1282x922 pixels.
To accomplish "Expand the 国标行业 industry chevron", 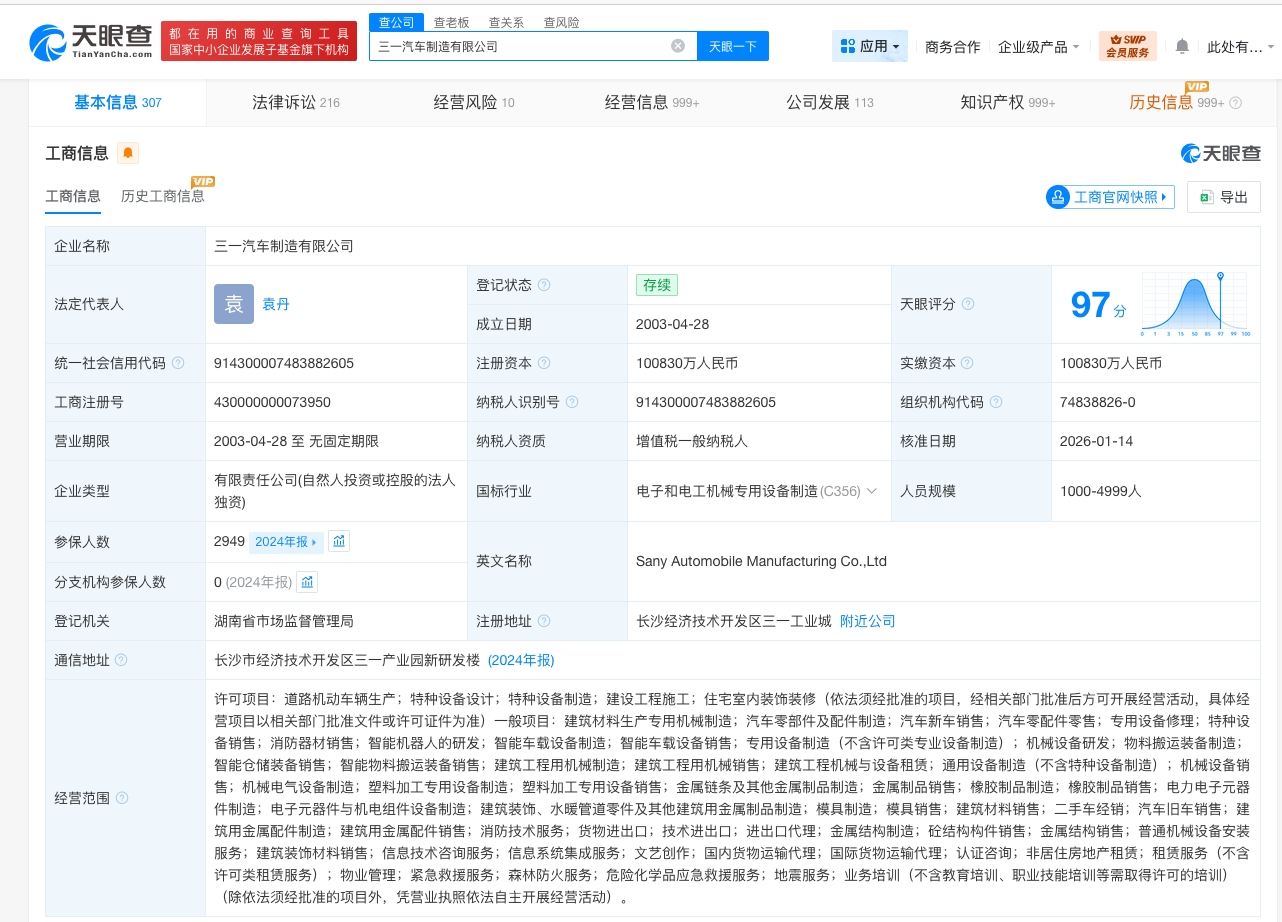I will 871,491.
